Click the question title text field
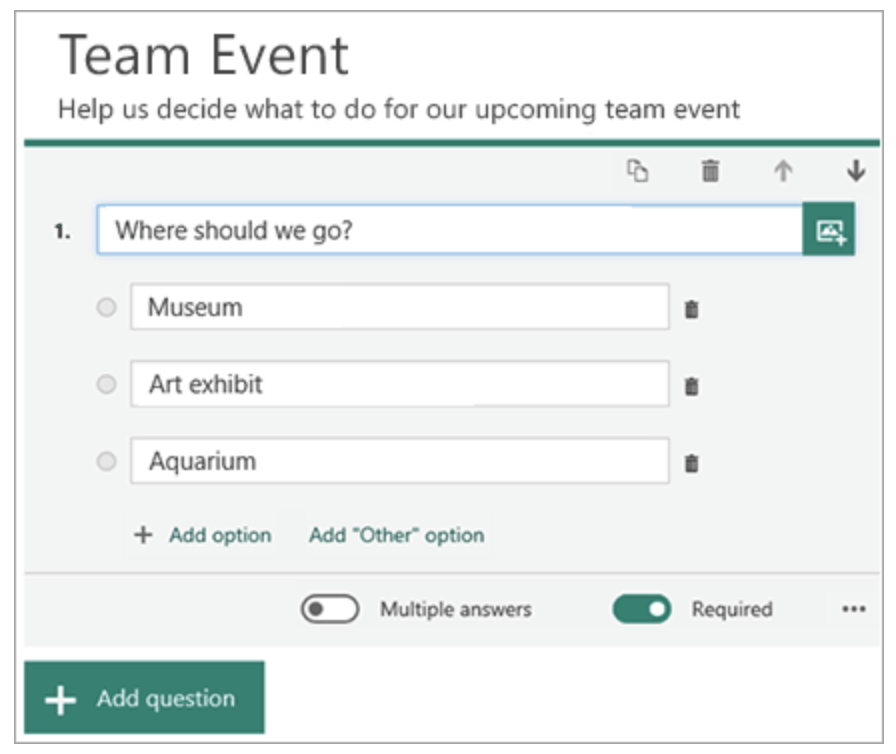 coord(450,231)
